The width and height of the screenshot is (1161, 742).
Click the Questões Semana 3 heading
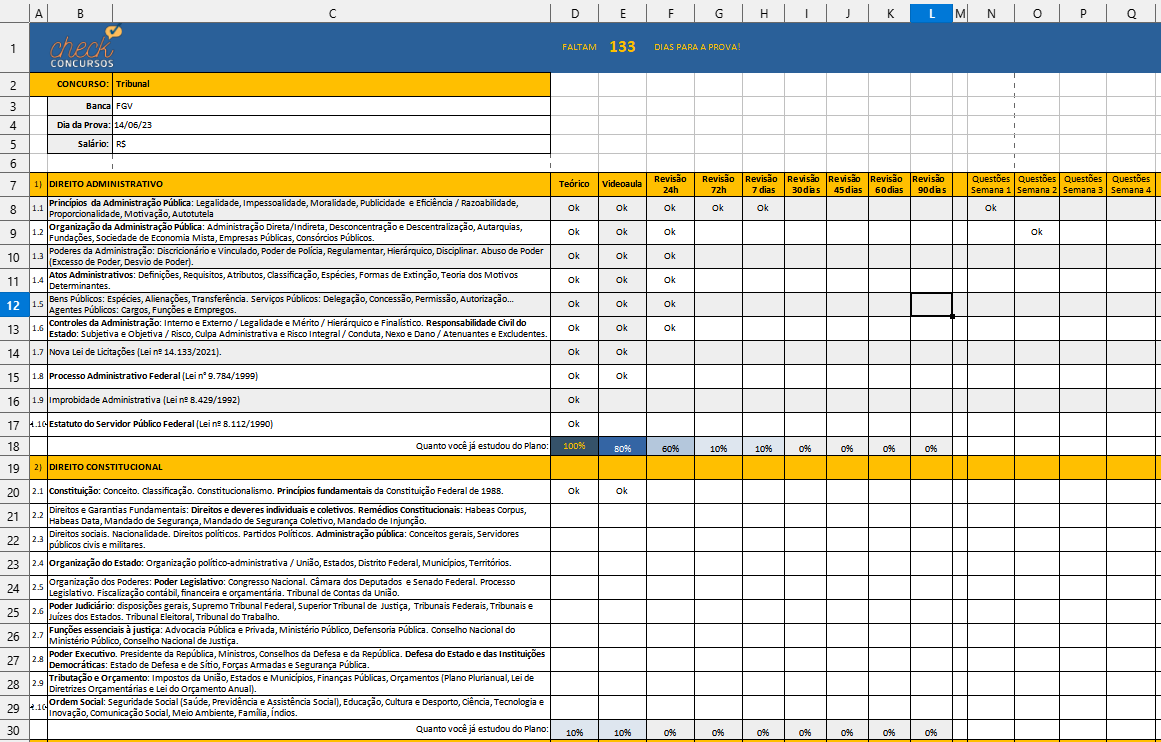pos(1083,184)
